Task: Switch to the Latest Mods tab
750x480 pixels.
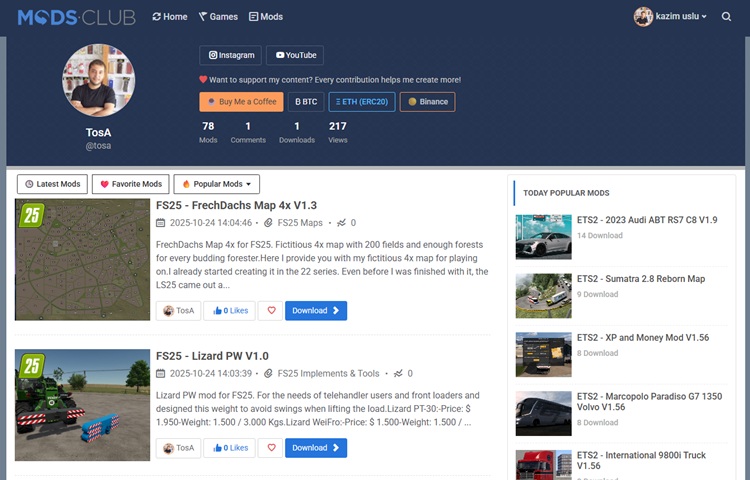Action: pyautogui.click(x=52, y=184)
